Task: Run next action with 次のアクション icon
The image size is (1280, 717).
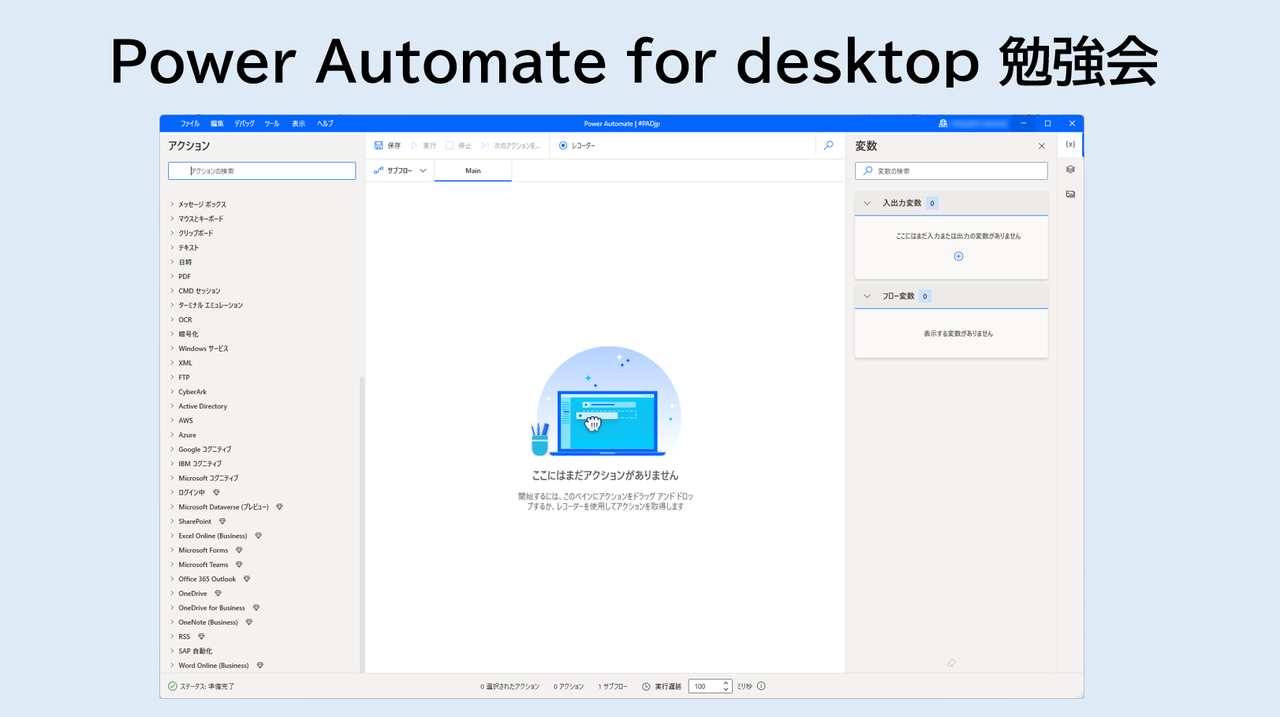Action: [483, 146]
